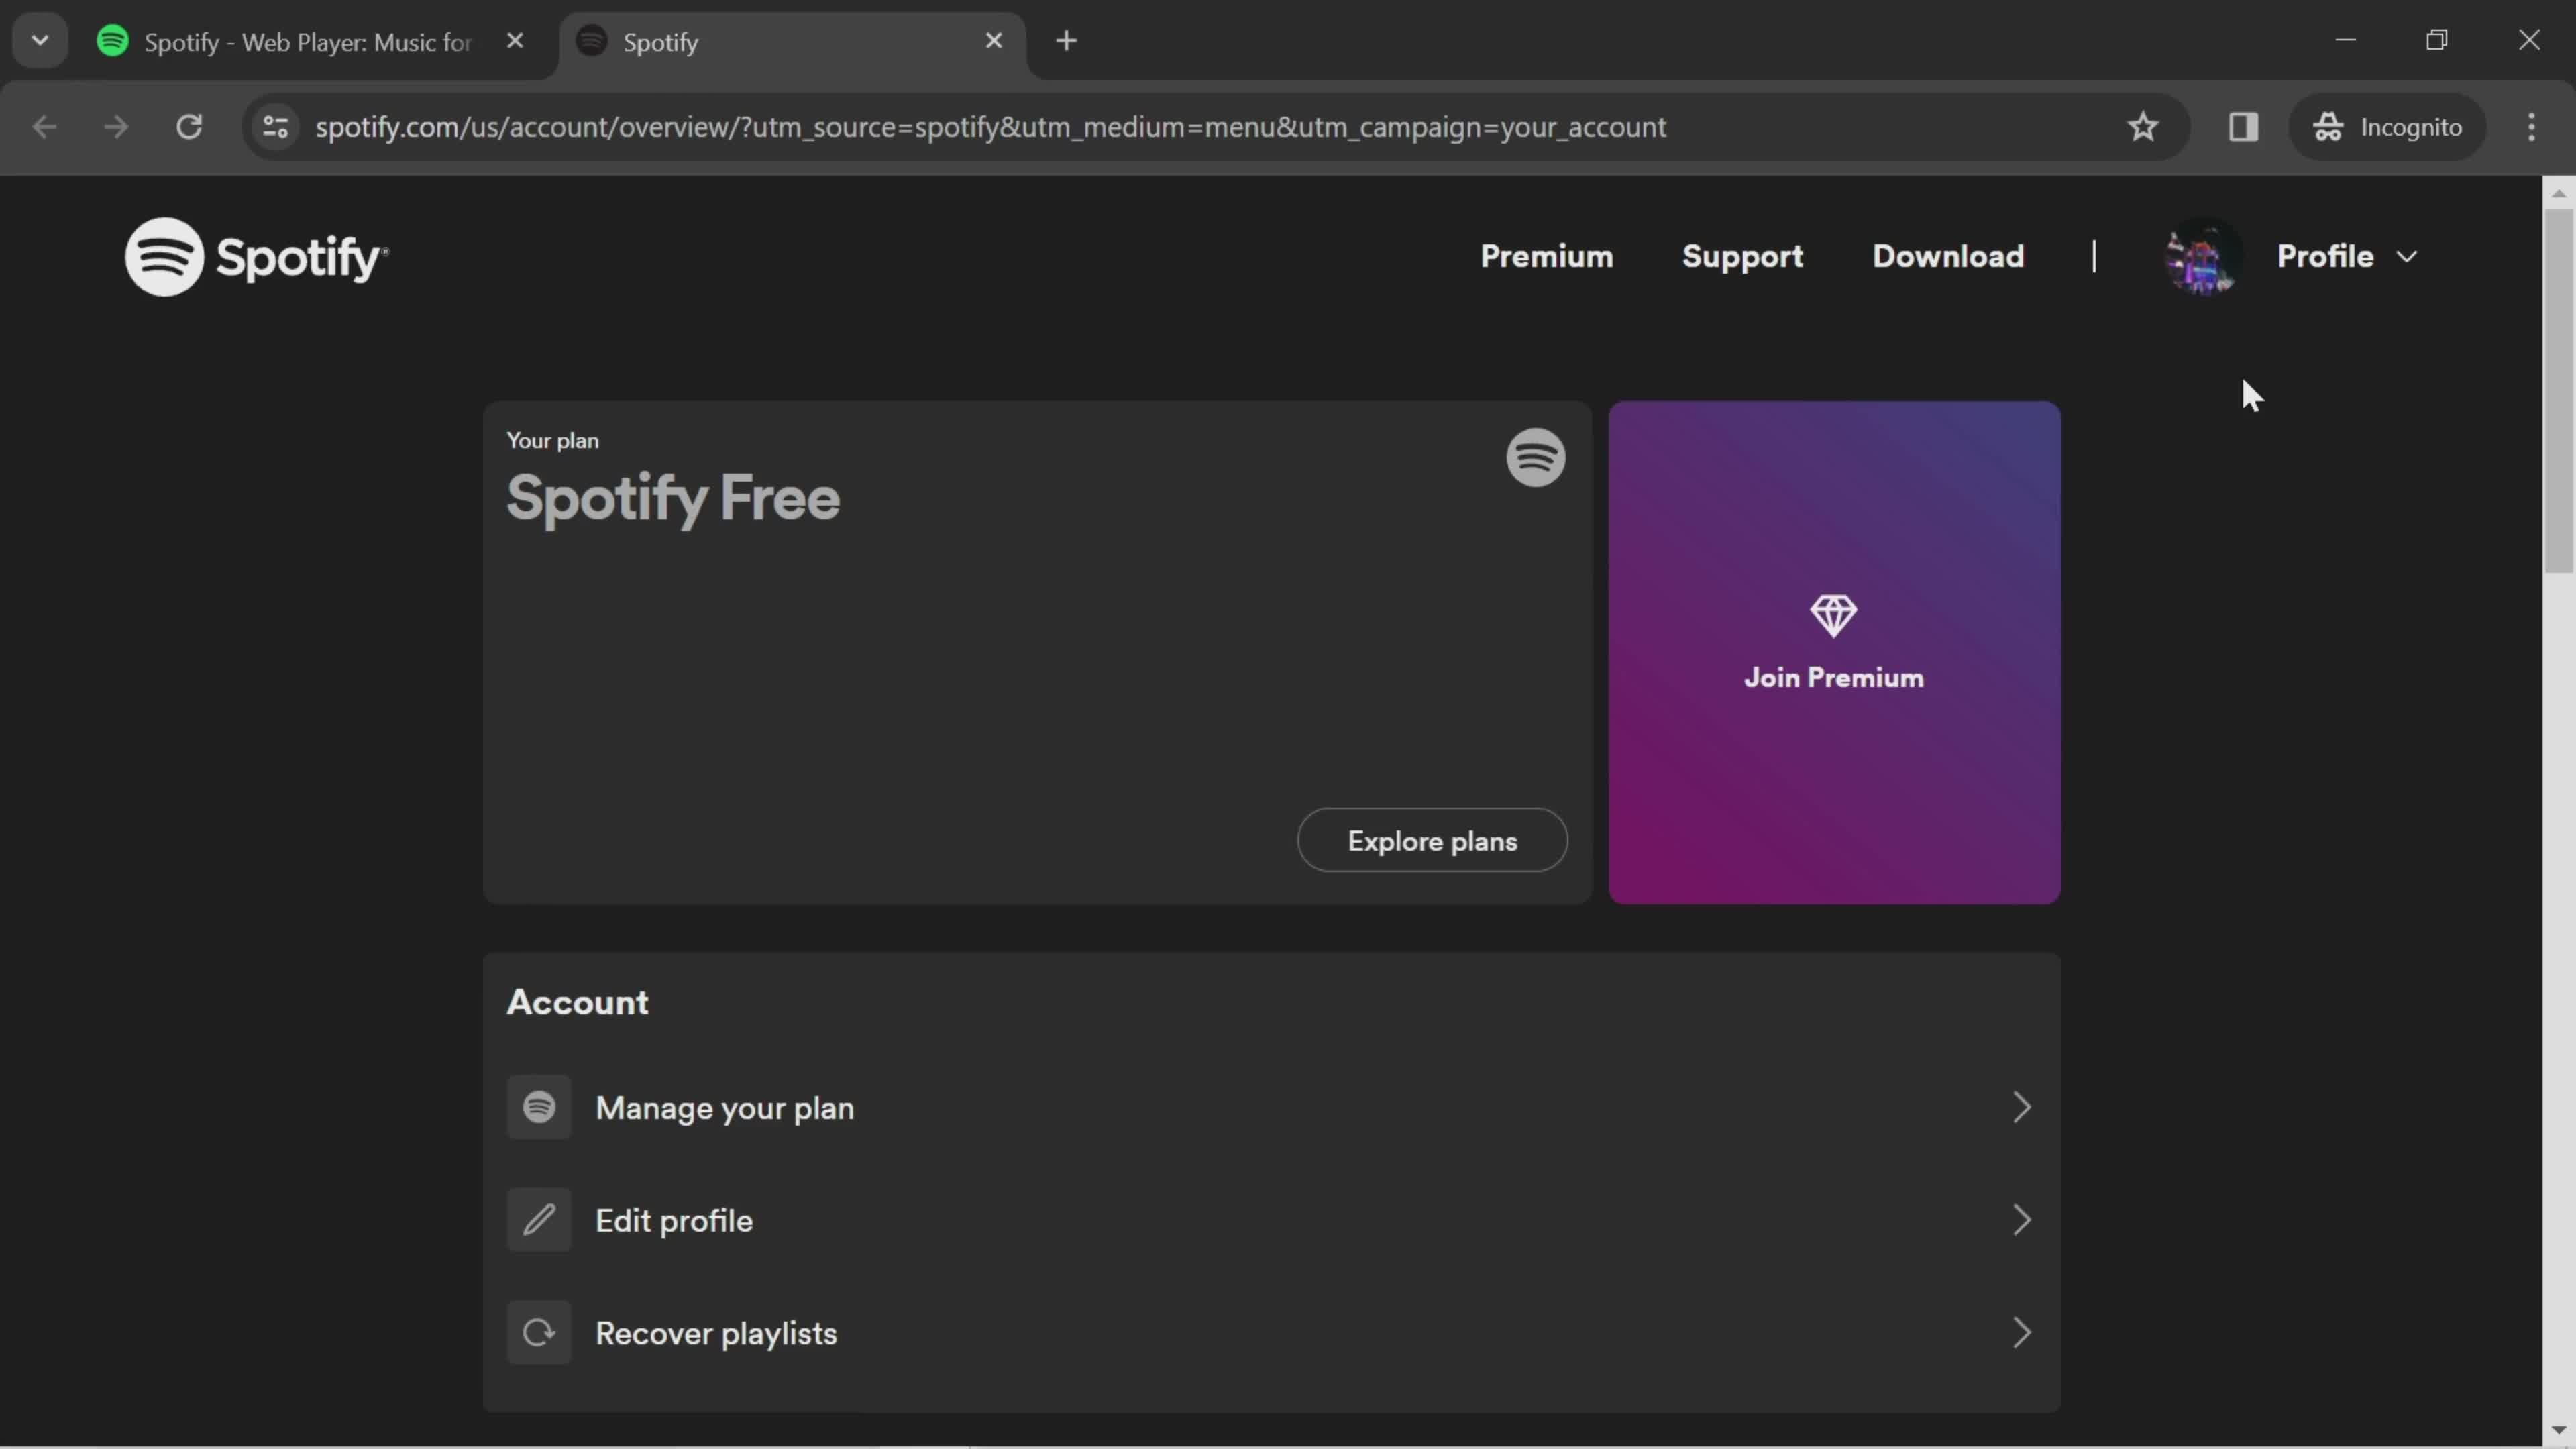This screenshot has height=1449, width=2576.
Task: Click the profile avatar icon
Action: (2199, 256)
